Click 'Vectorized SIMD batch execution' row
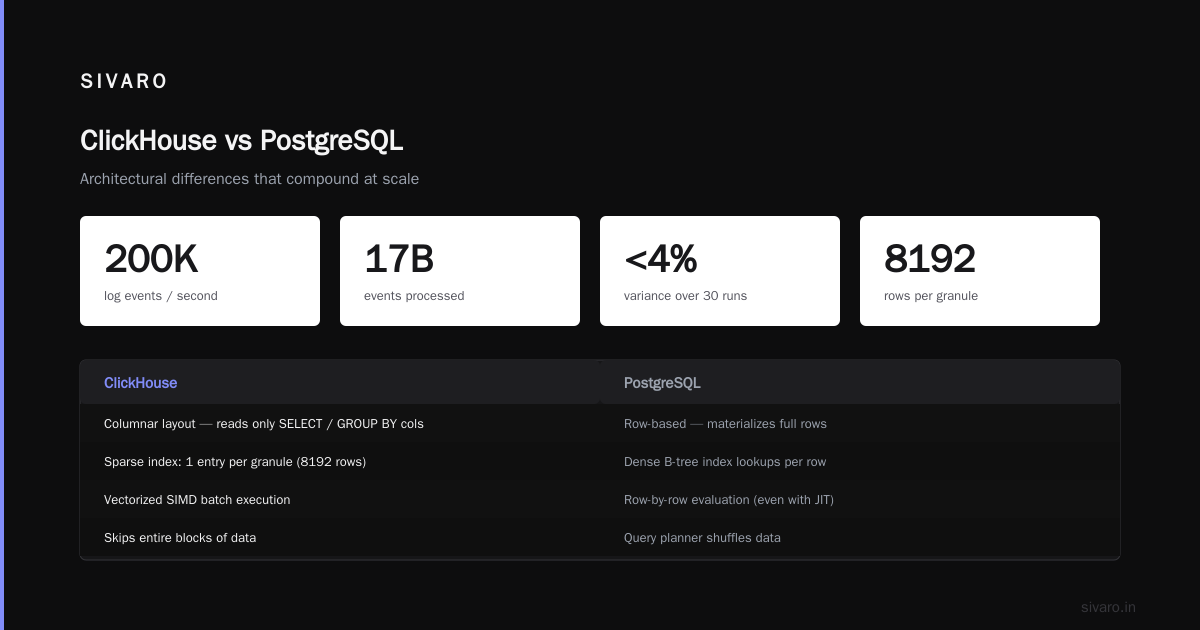The width and height of the screenshot is (1200, 630). [197, 500]
